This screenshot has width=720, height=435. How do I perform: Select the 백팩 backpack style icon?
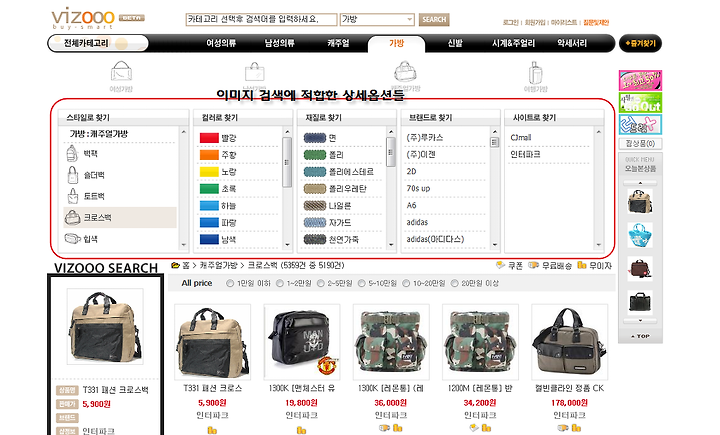(x=72, y=153)
